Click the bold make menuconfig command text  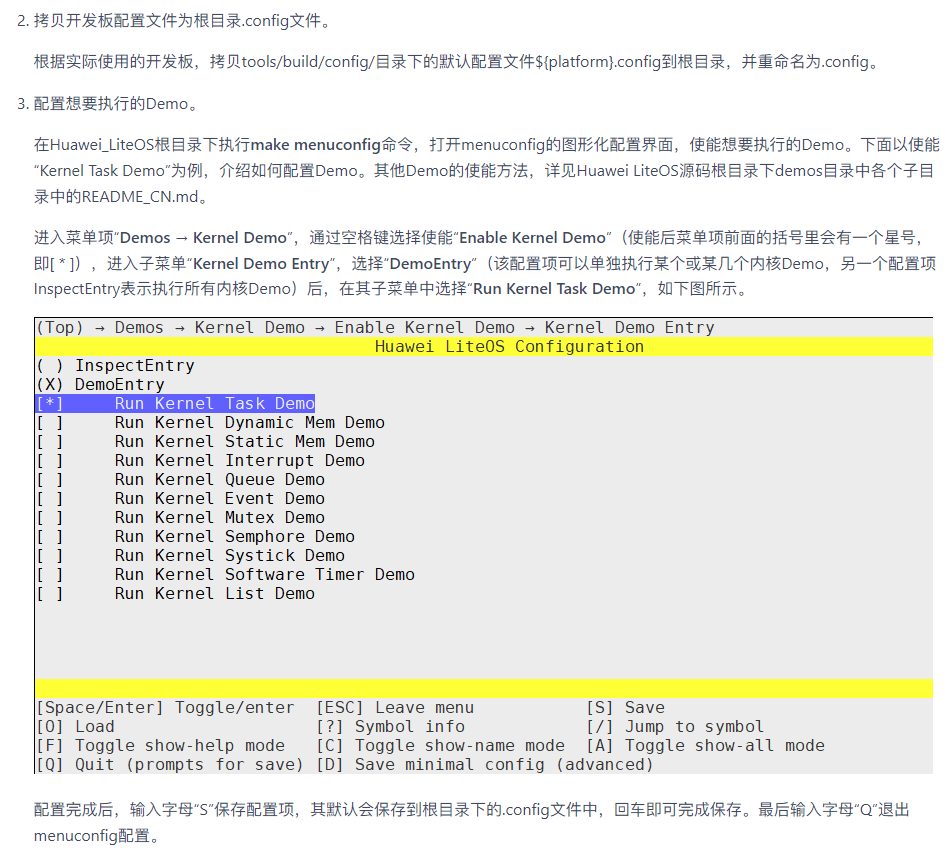(316, 145)
